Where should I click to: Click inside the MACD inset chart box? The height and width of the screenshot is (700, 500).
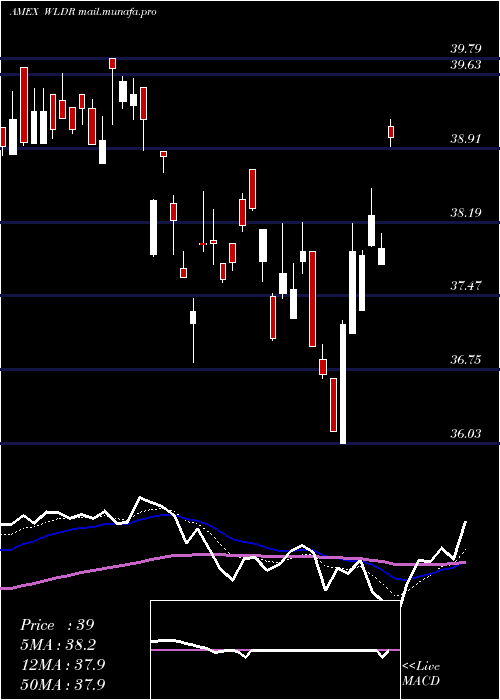pyautogui.click(x=275, y=650)
